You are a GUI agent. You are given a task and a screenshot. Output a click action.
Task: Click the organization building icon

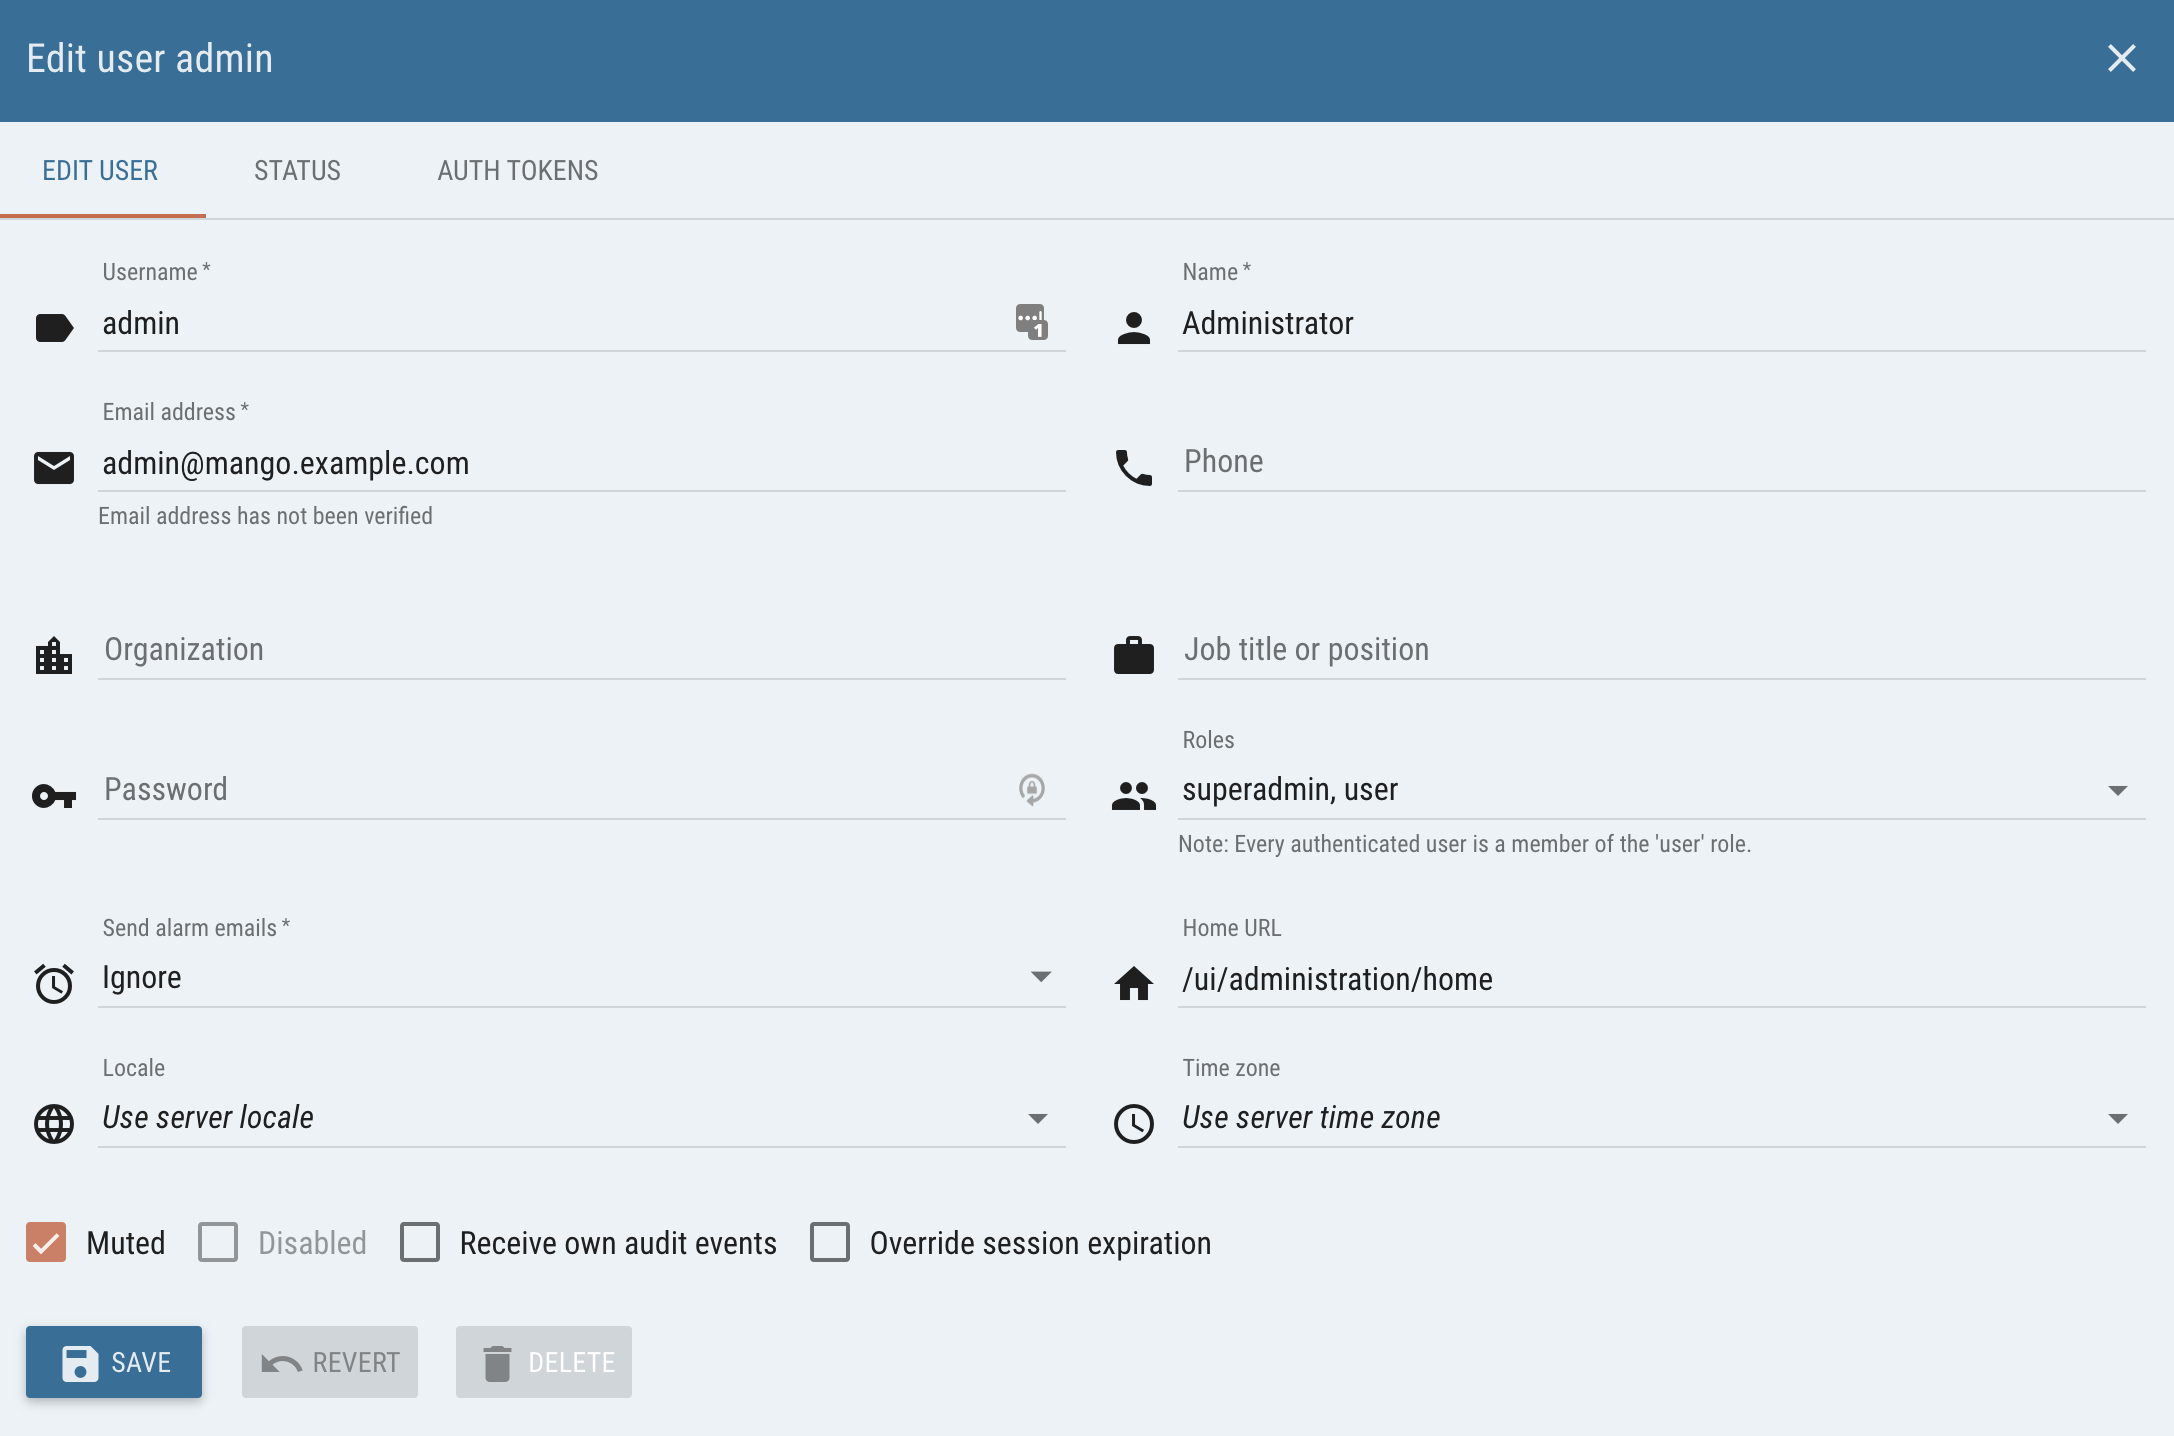53,649
